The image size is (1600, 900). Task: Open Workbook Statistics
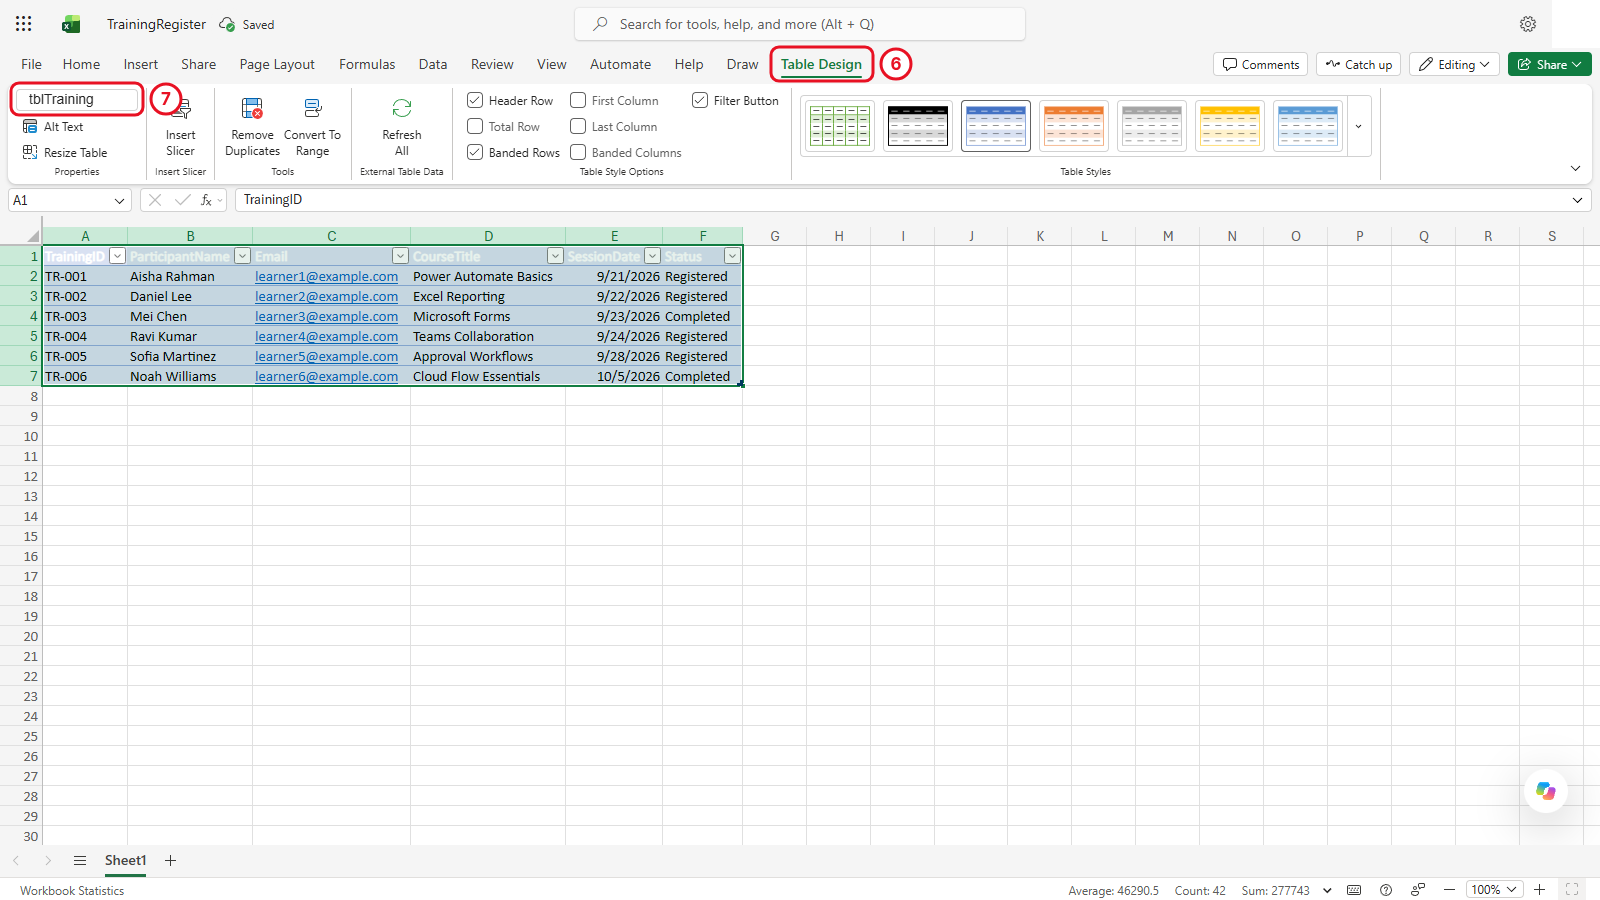tap(72, 891)
